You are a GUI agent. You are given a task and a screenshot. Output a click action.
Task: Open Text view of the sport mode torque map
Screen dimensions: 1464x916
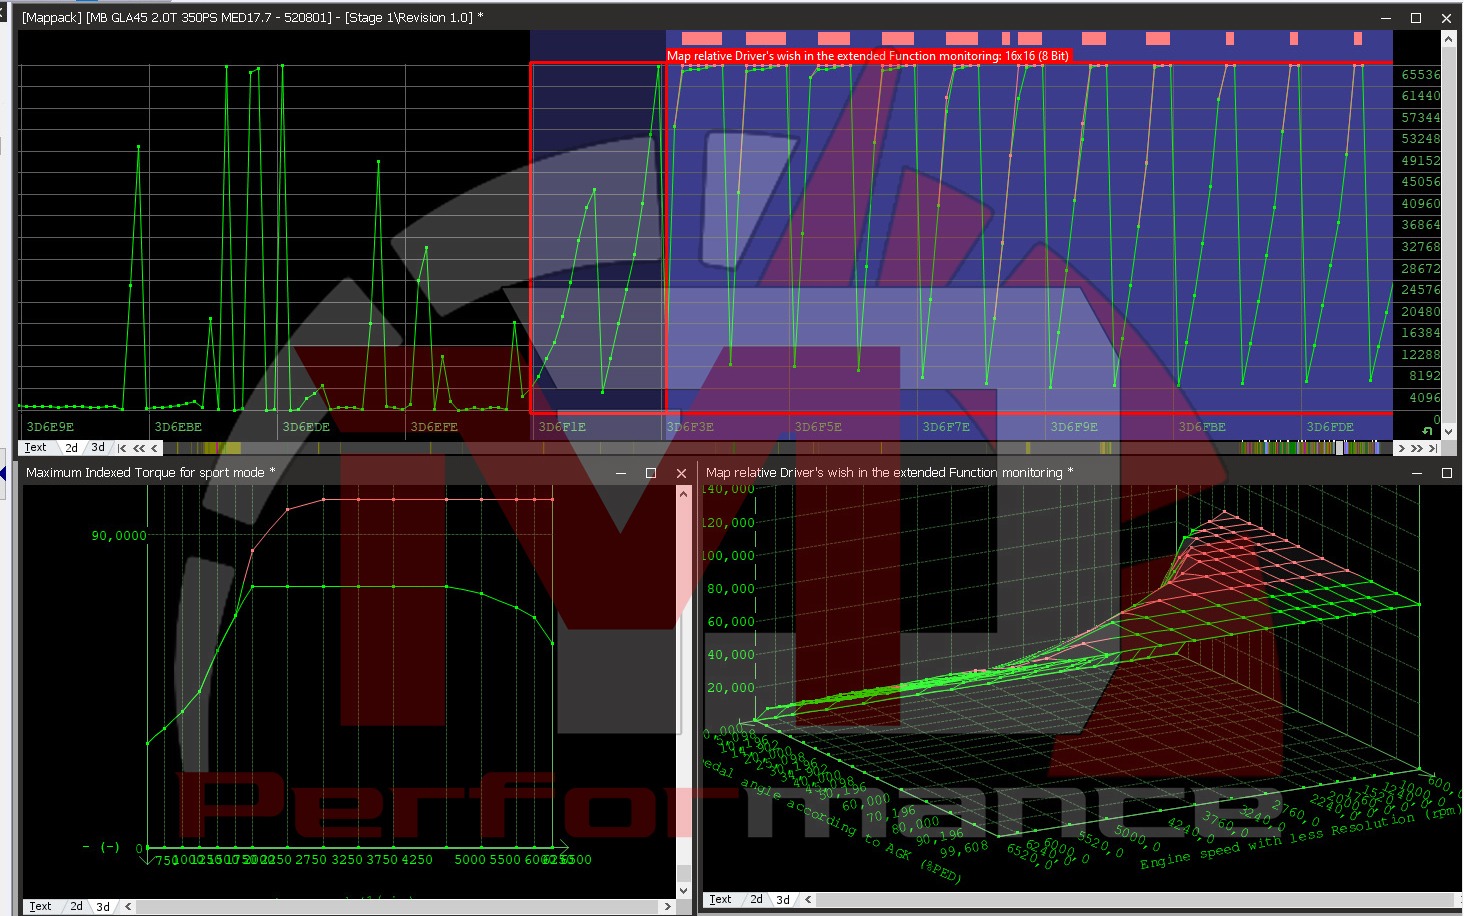40,906
